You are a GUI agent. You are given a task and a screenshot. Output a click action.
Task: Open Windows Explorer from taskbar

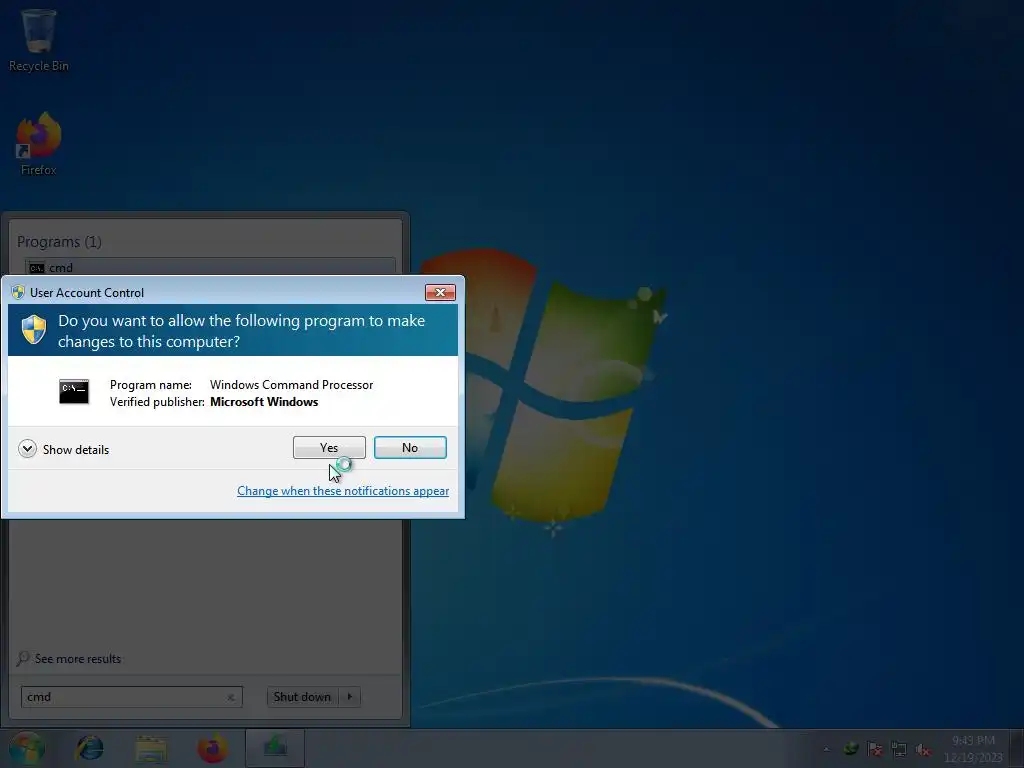[151, 748]
